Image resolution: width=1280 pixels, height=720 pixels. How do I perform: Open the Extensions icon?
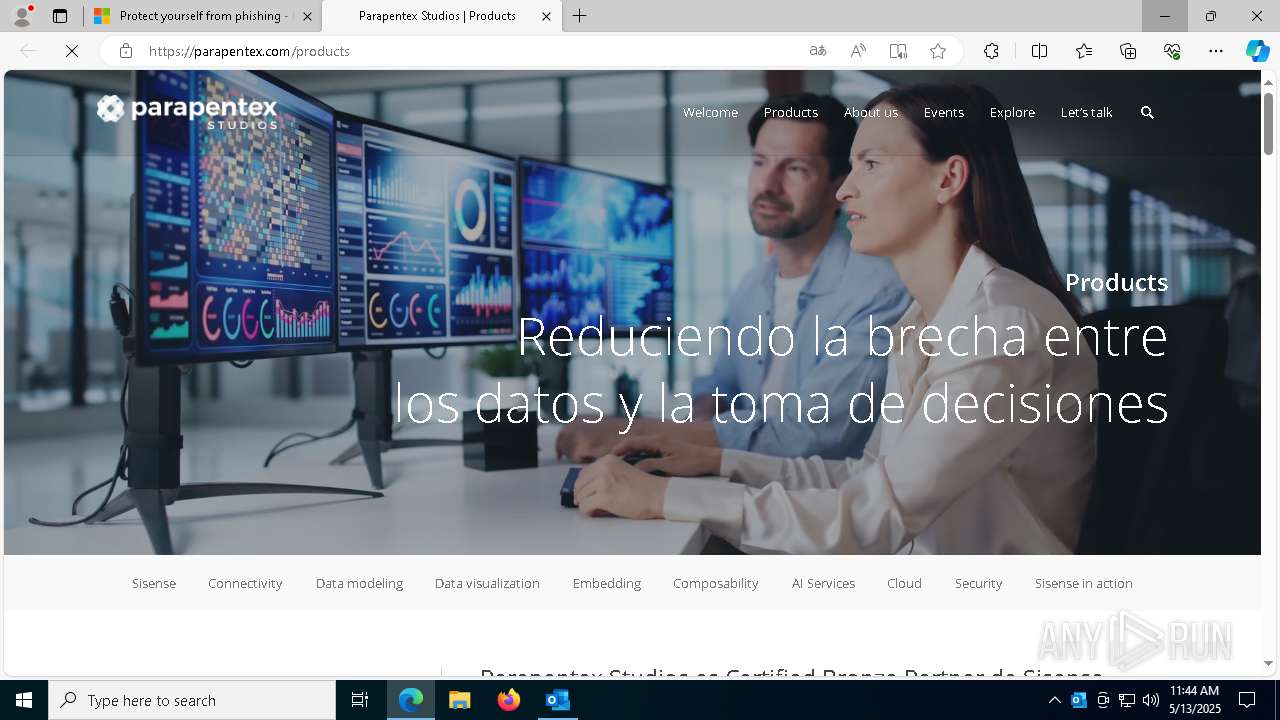pos(991,51)
